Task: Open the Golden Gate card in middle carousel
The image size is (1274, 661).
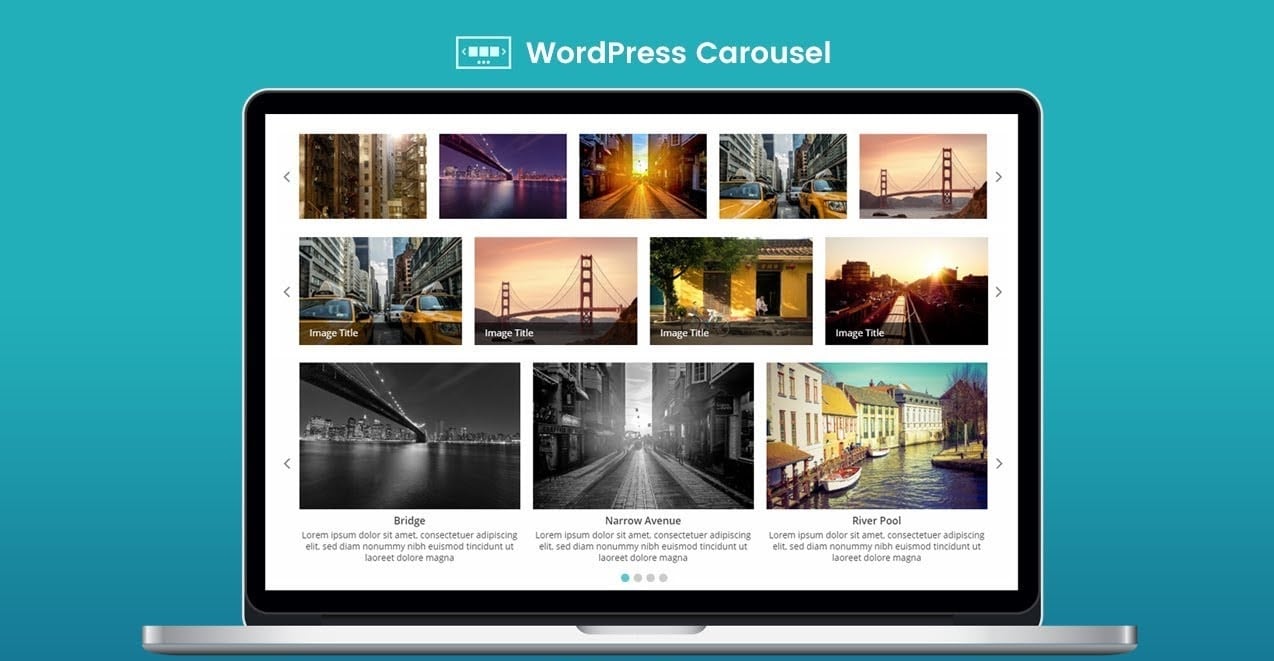Action: point(556,291)
